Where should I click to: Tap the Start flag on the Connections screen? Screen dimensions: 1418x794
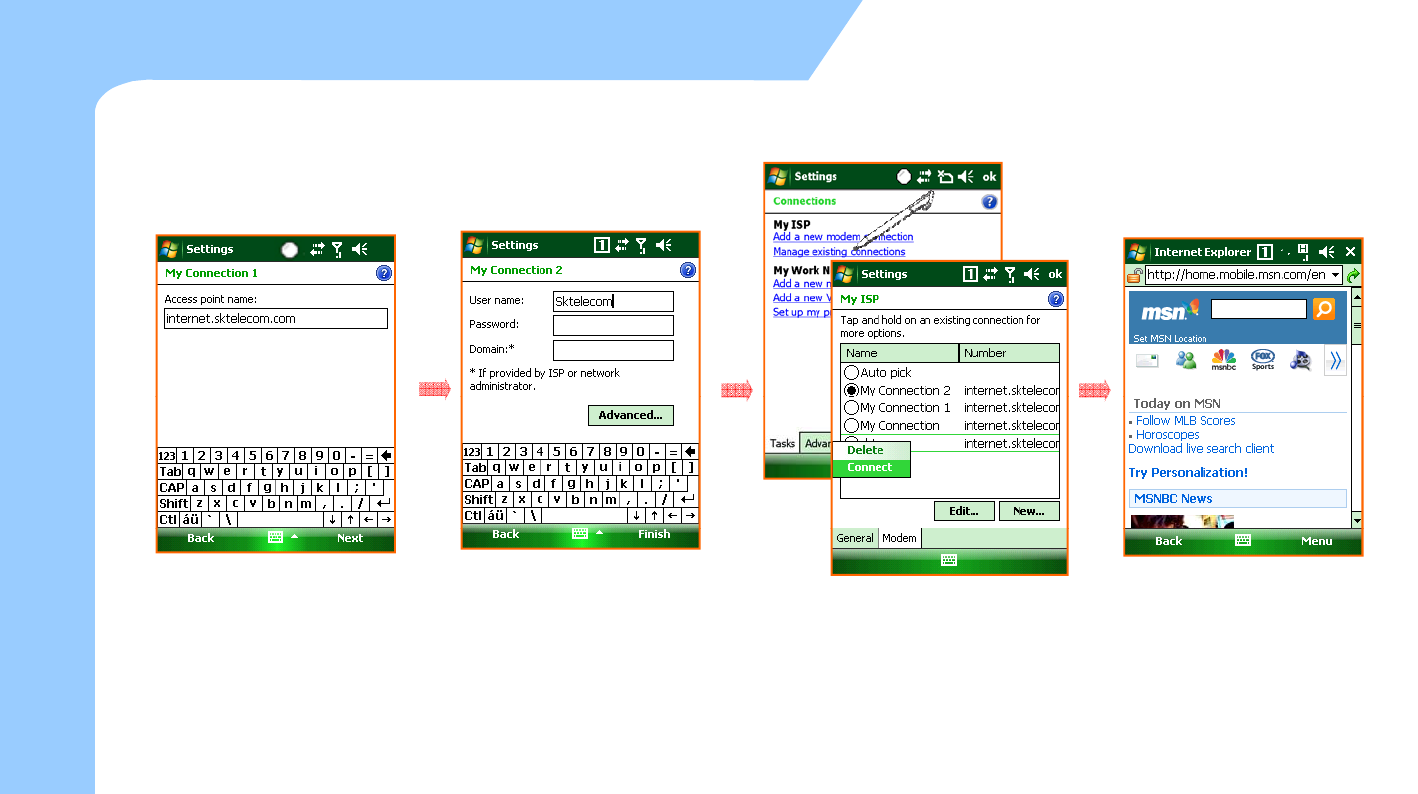(778, 176)
